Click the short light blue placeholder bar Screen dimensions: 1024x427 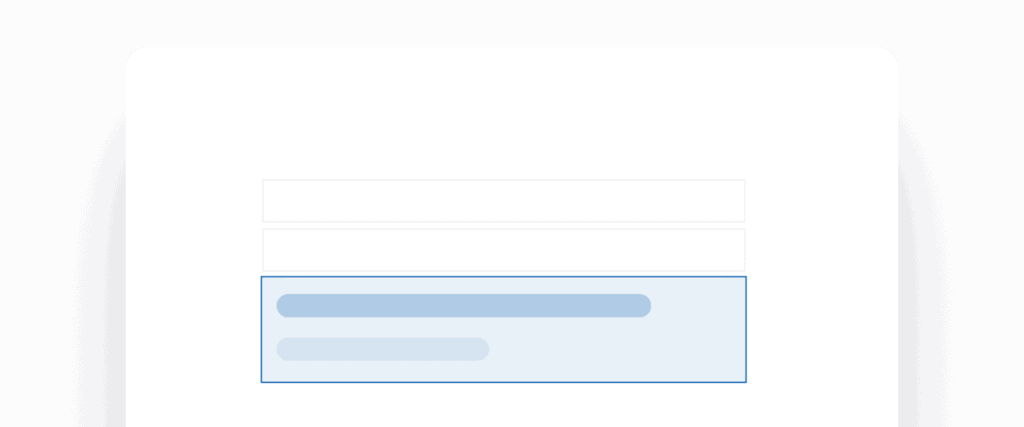point(382,349)
